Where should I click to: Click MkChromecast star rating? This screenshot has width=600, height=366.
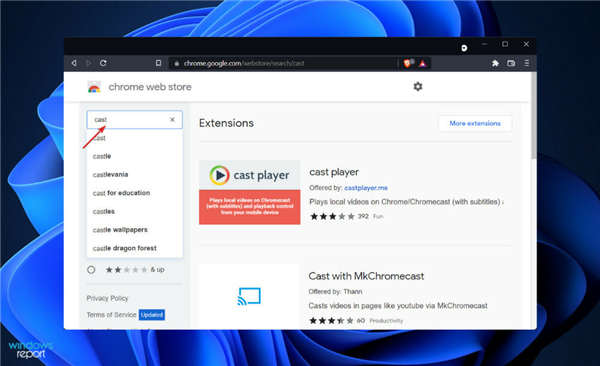click(x=331, y=320)
